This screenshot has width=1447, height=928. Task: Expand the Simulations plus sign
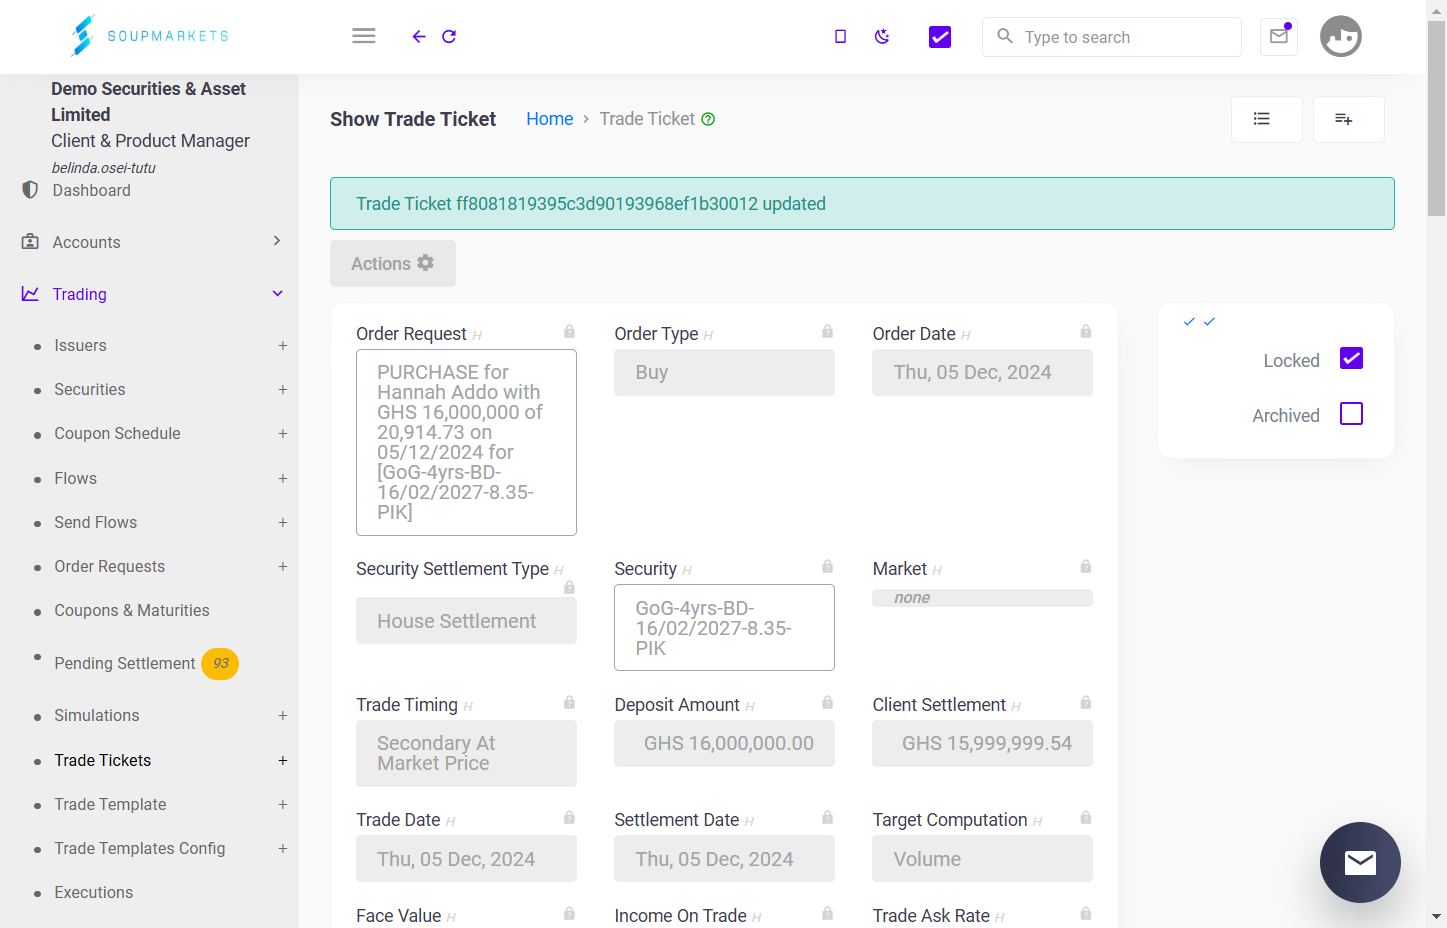[x=283, y=716]
